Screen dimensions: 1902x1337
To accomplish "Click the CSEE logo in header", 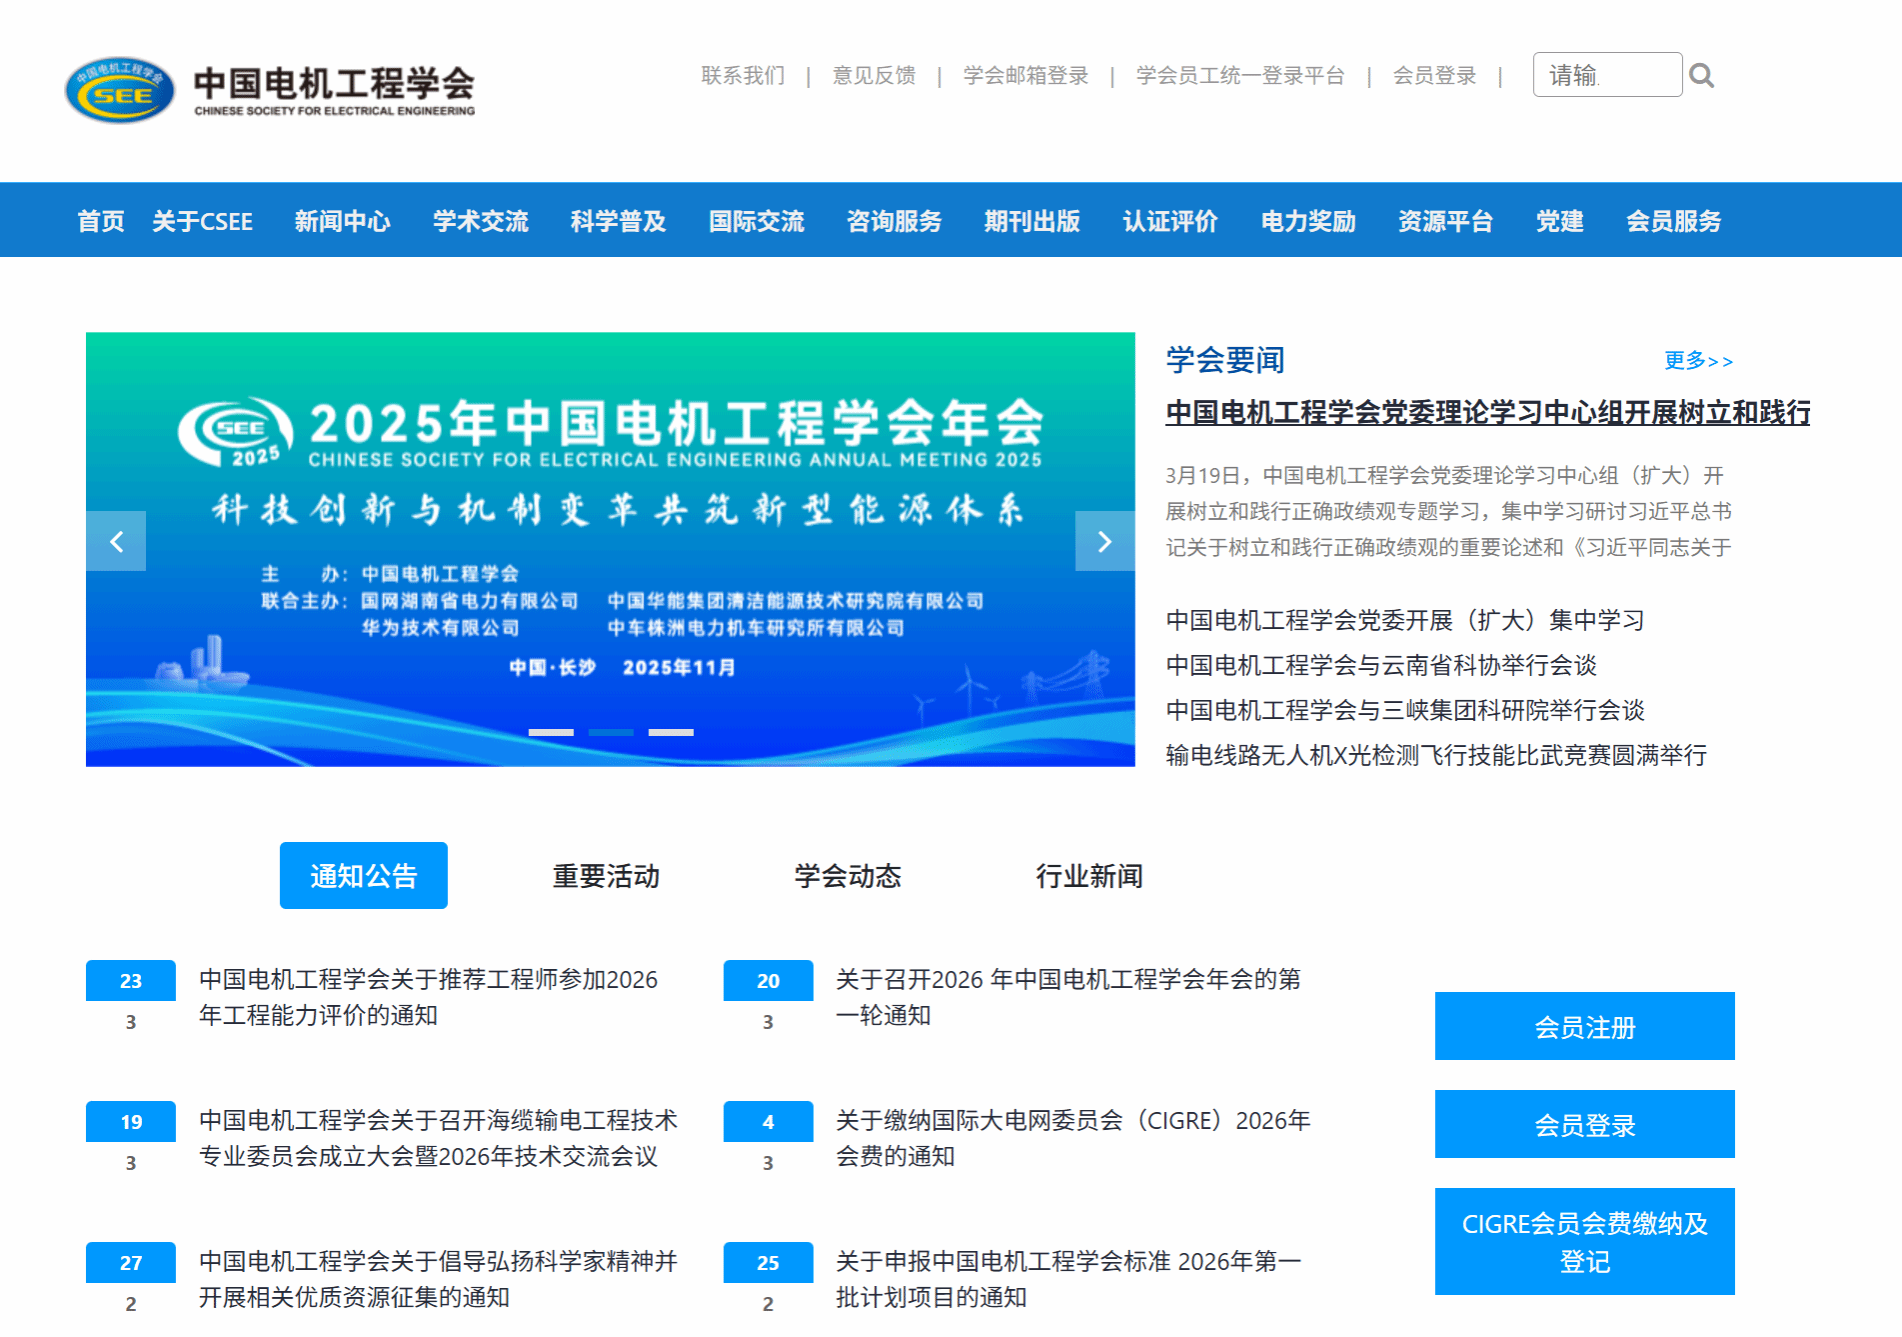I will (270, 90).
